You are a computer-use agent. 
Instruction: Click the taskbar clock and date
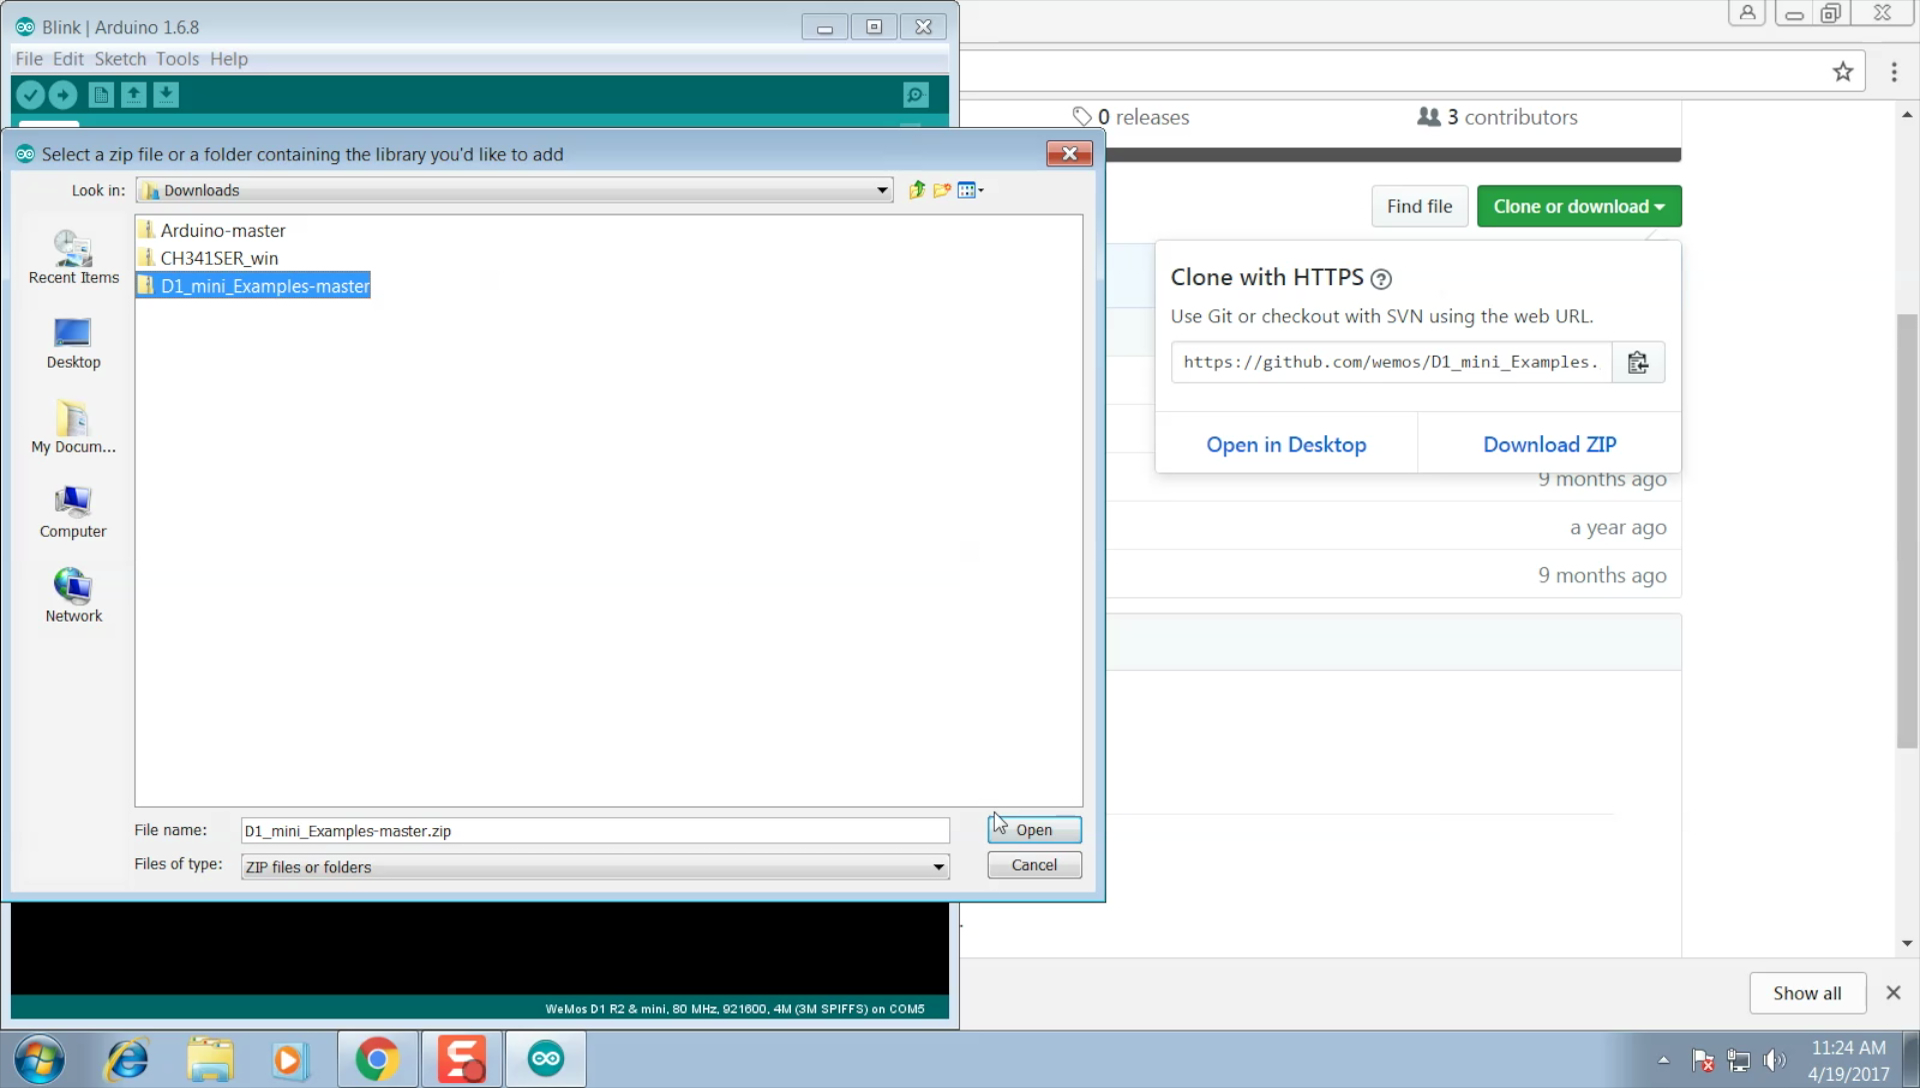point(1848,1060)
